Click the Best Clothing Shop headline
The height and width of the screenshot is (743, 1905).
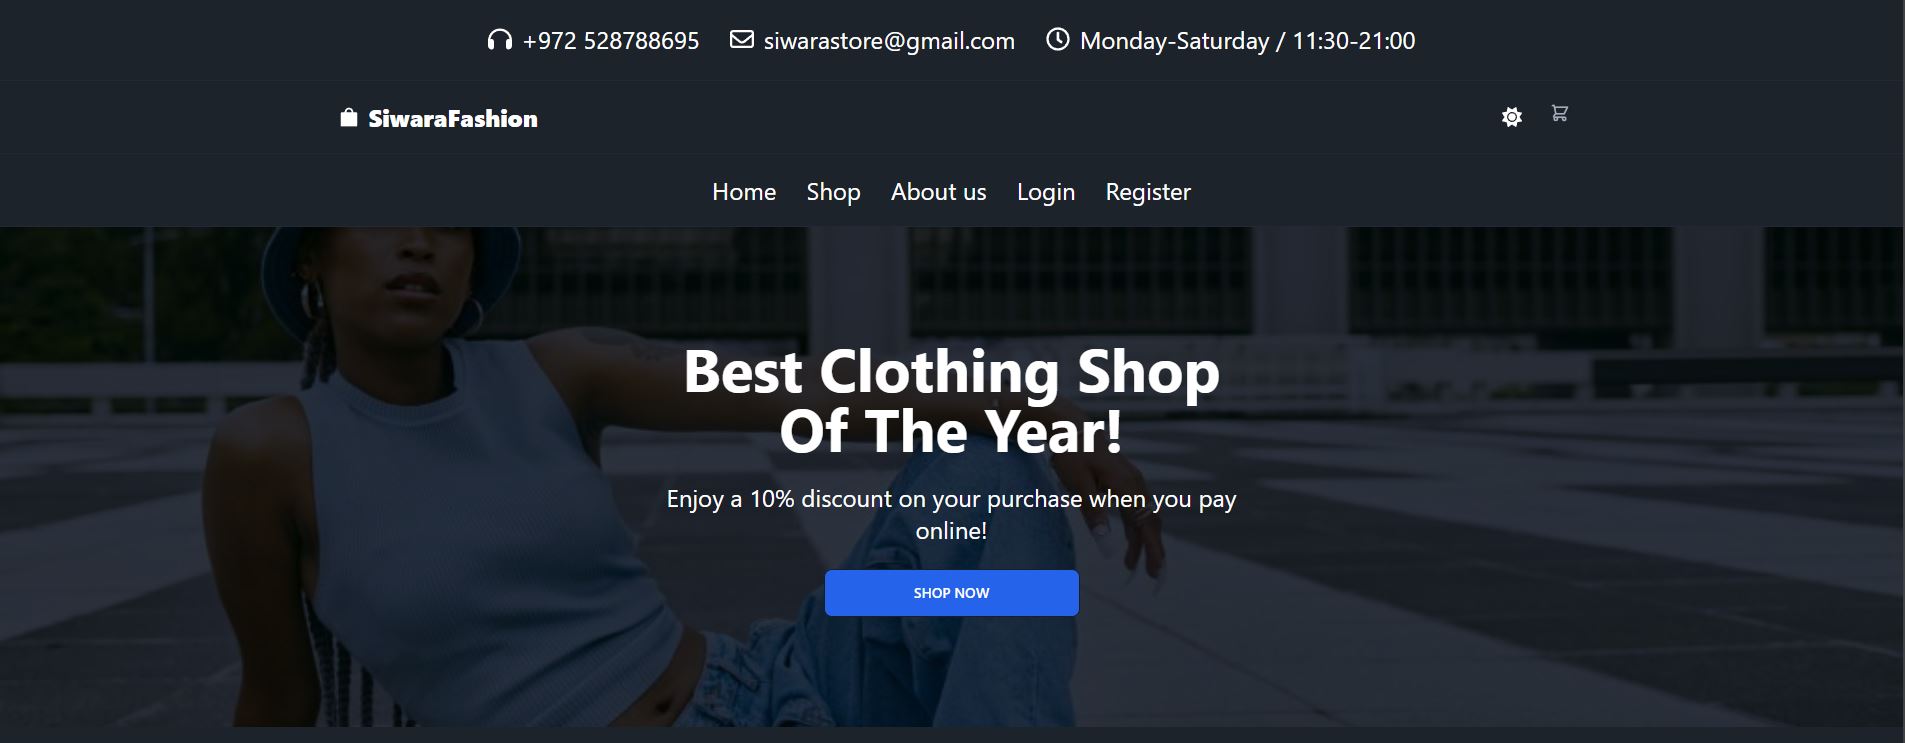tap(952, 401)
